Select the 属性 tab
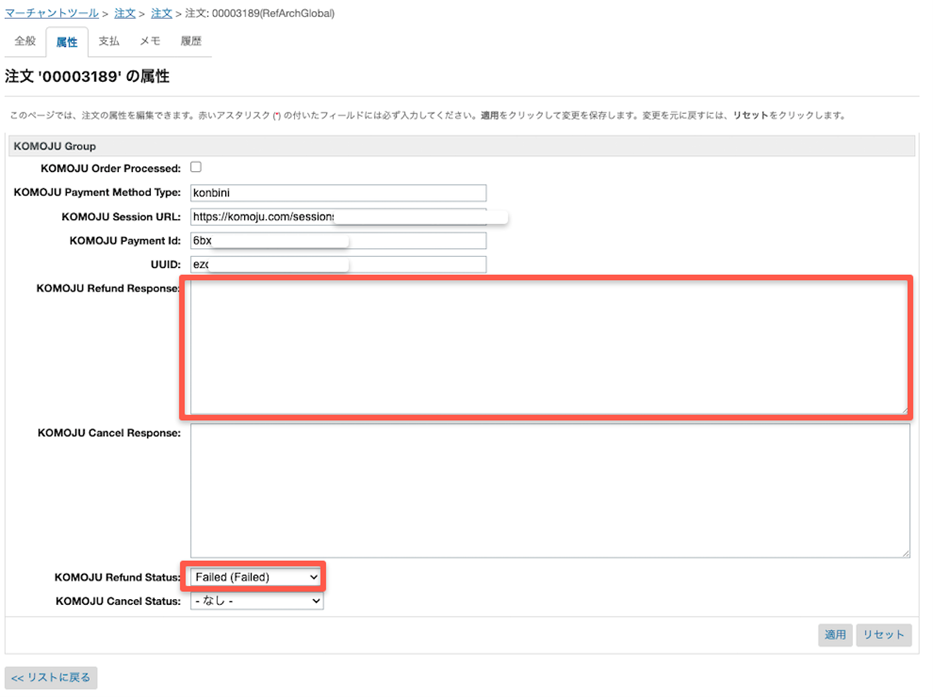 (x=67, y=42)
